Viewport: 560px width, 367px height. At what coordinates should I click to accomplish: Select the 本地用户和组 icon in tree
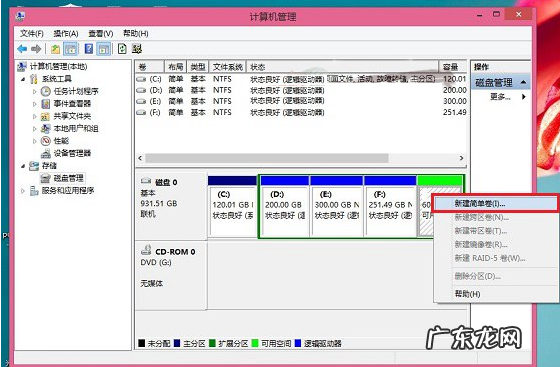45,129
